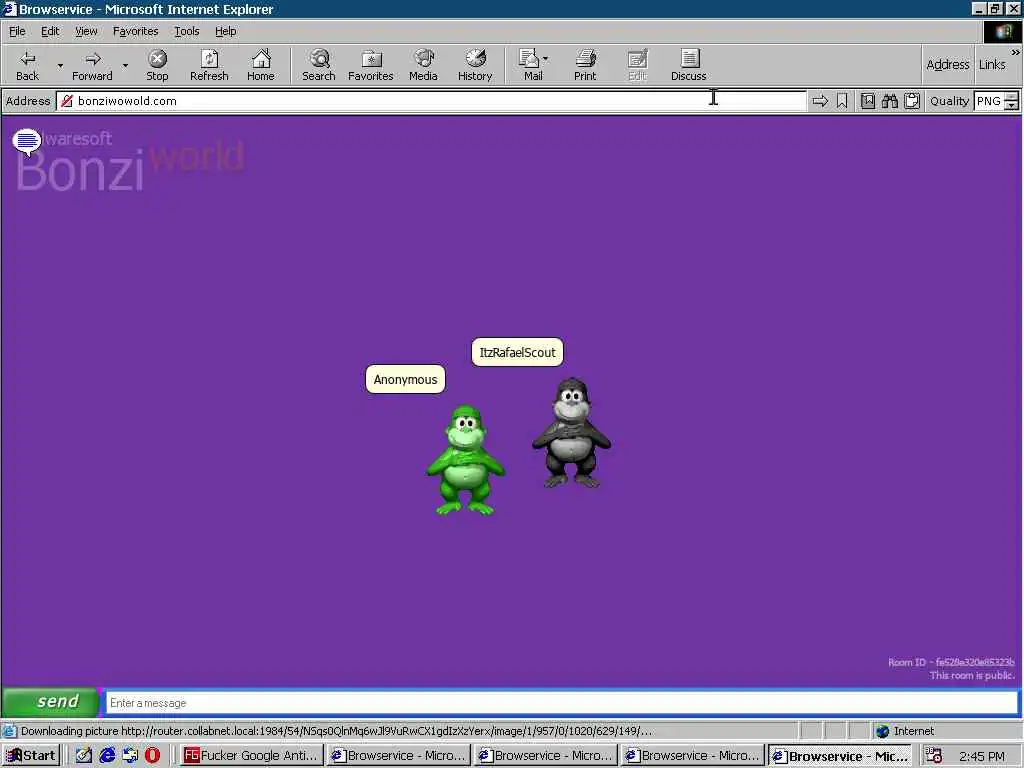Launch Internet Explorer from quick launch
1024x768 pixels.
(107, 755)
